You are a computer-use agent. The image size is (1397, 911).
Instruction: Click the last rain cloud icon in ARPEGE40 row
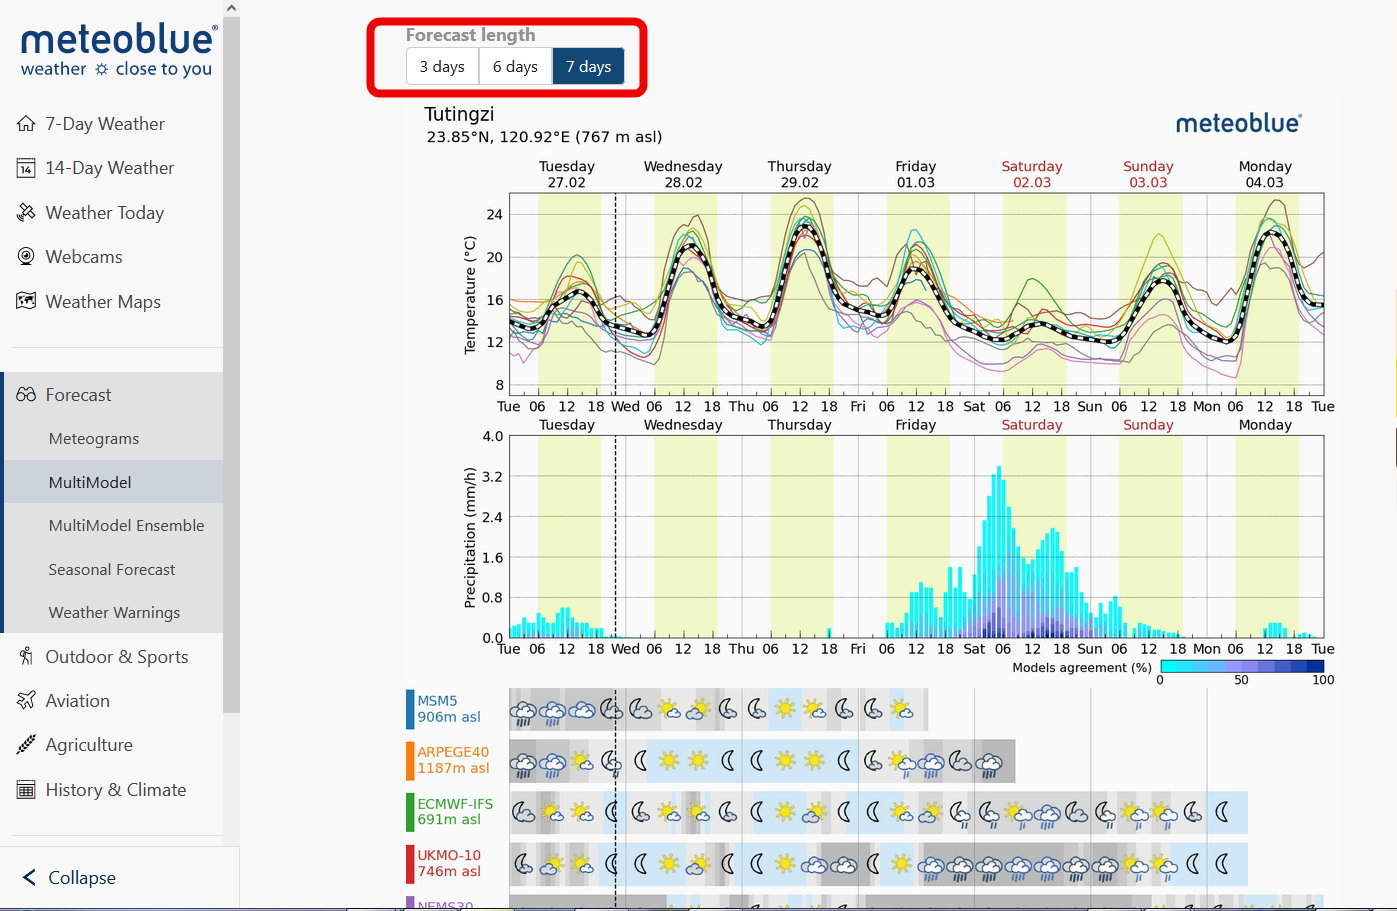[989, 765]
